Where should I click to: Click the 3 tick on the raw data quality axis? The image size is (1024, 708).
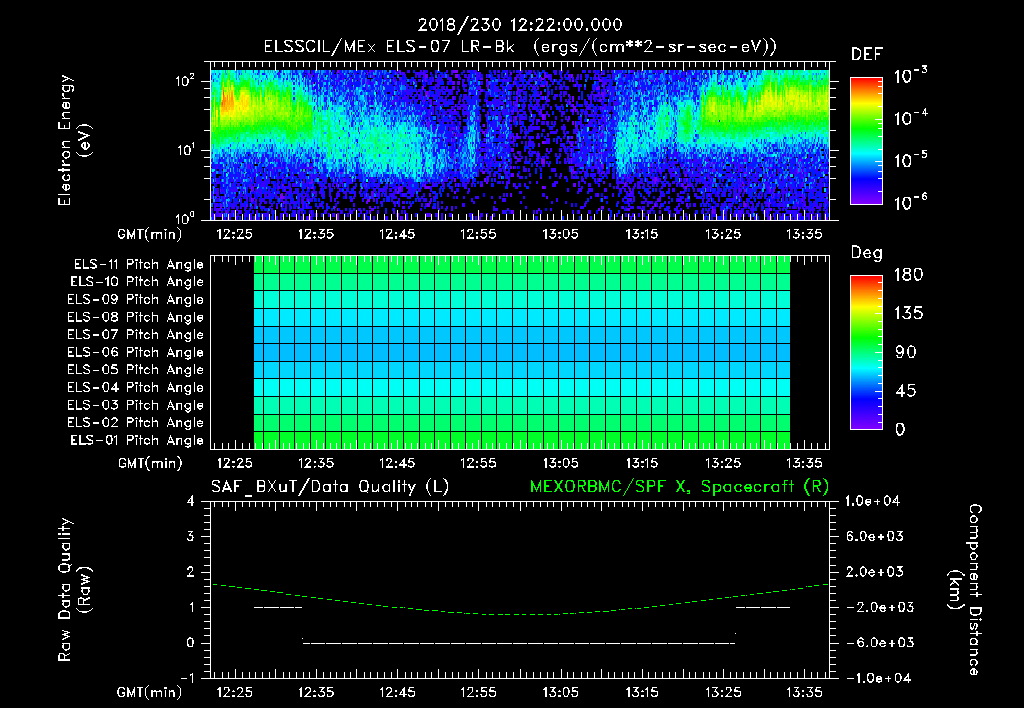point(191,536)
